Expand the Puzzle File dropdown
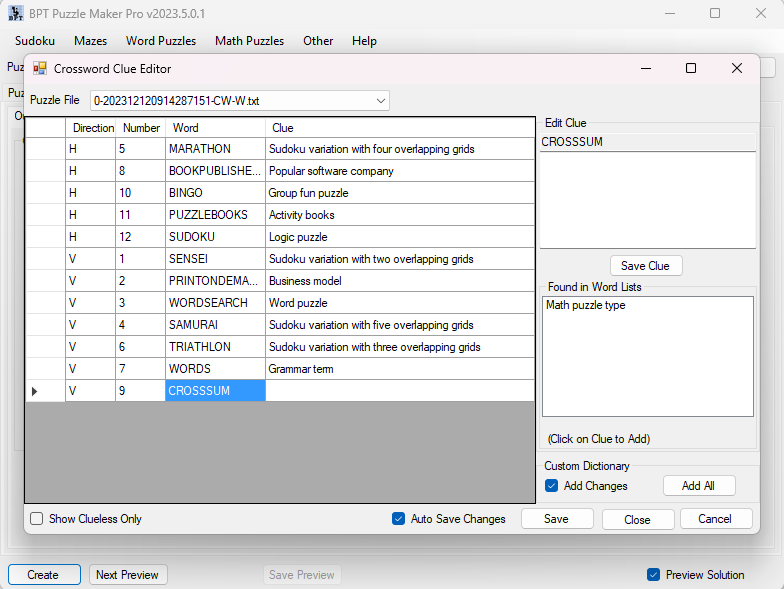784x589 pixels. coord(380,101)
